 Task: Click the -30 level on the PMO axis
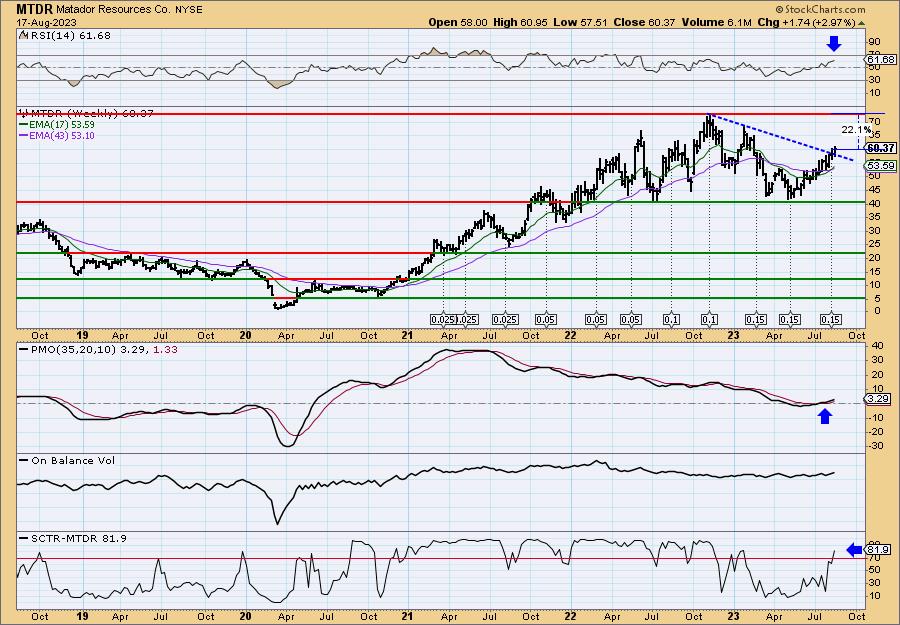[x=876, y=446]
